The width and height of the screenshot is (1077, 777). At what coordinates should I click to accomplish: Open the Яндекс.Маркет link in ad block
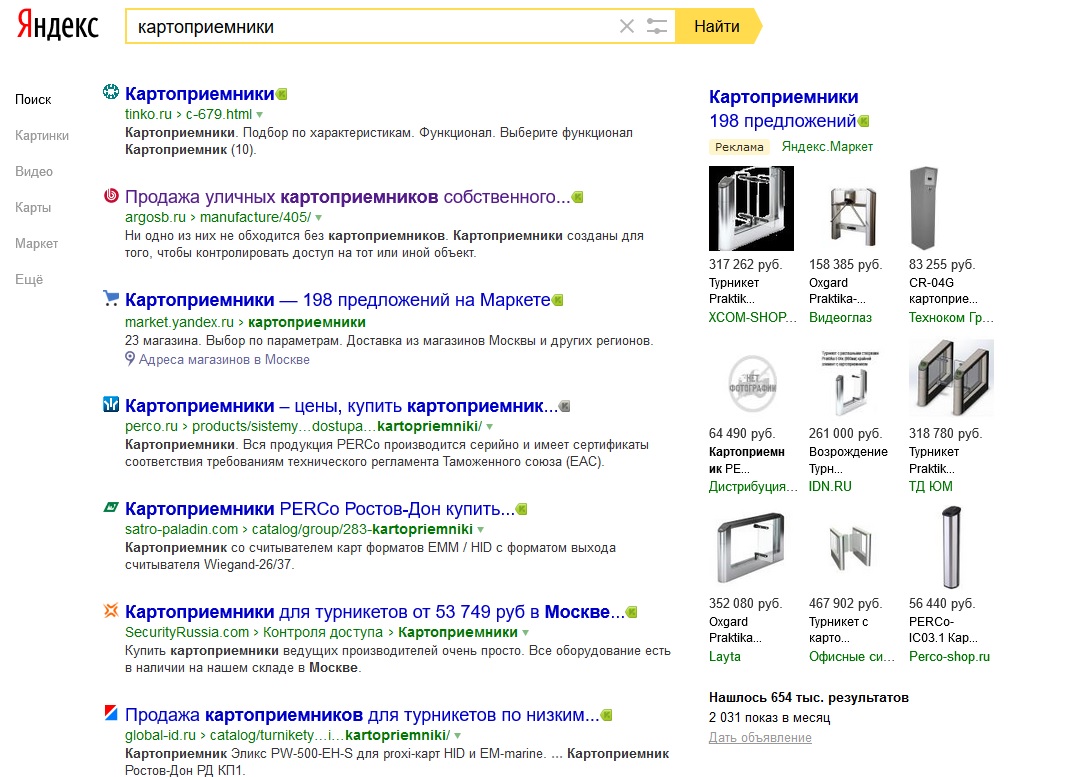827,146
